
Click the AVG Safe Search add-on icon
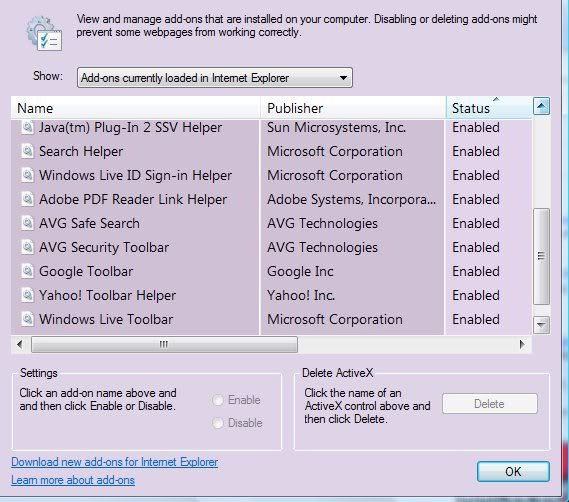[28, 223]
